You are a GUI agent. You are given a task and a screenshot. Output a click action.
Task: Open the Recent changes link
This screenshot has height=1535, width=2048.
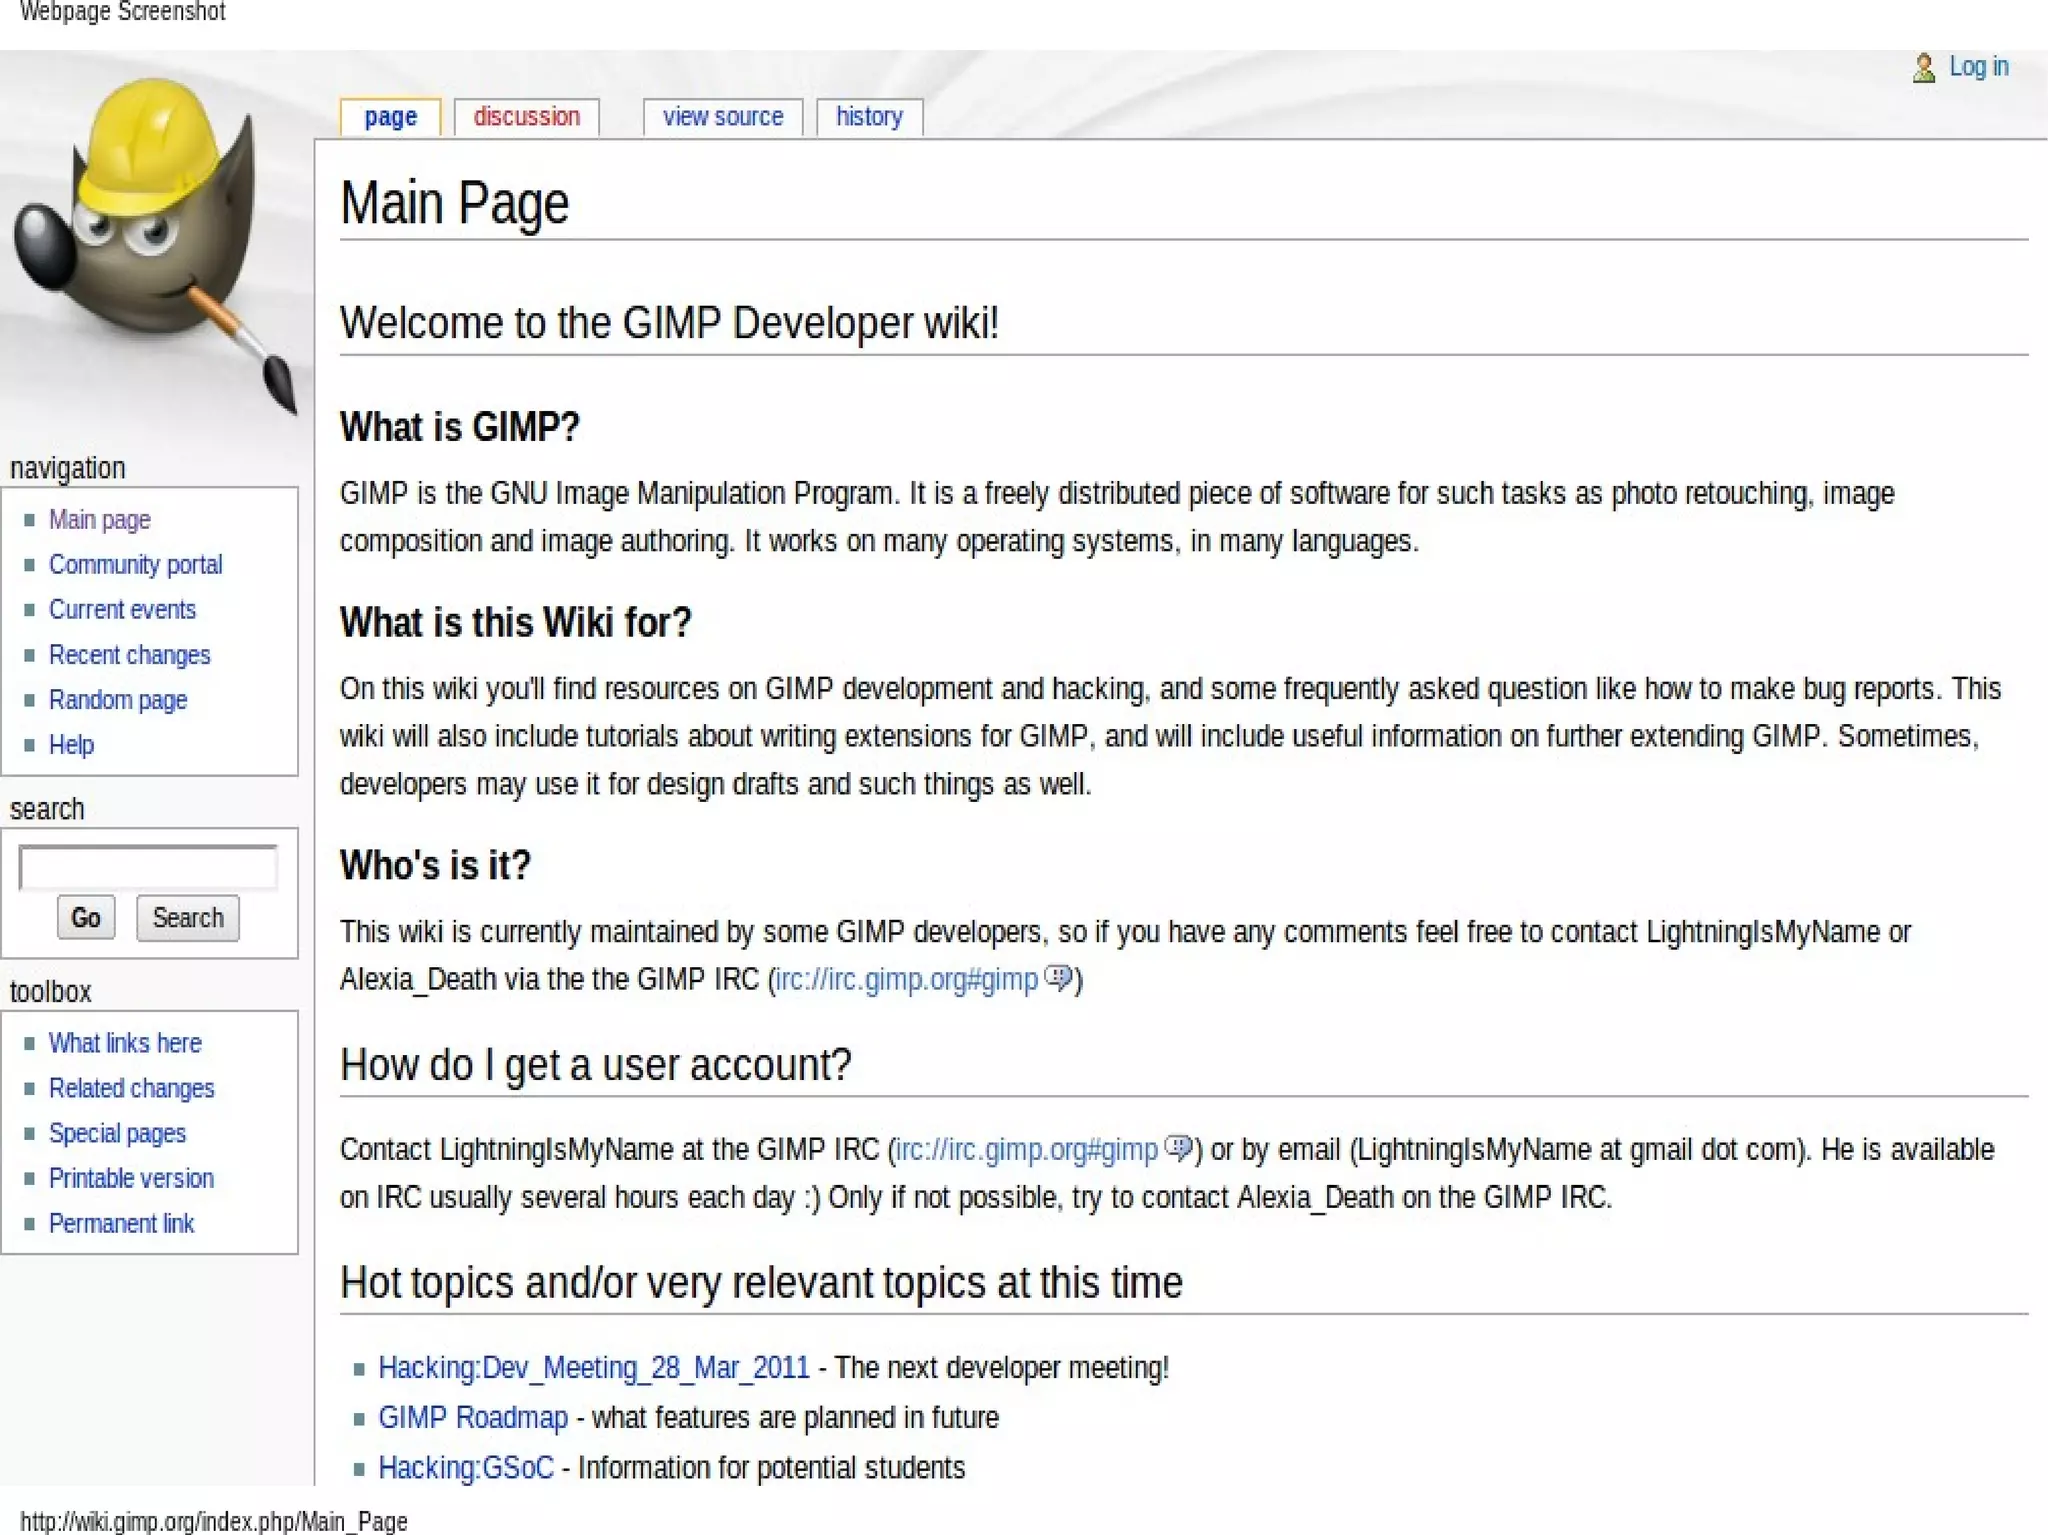(129, 655)
